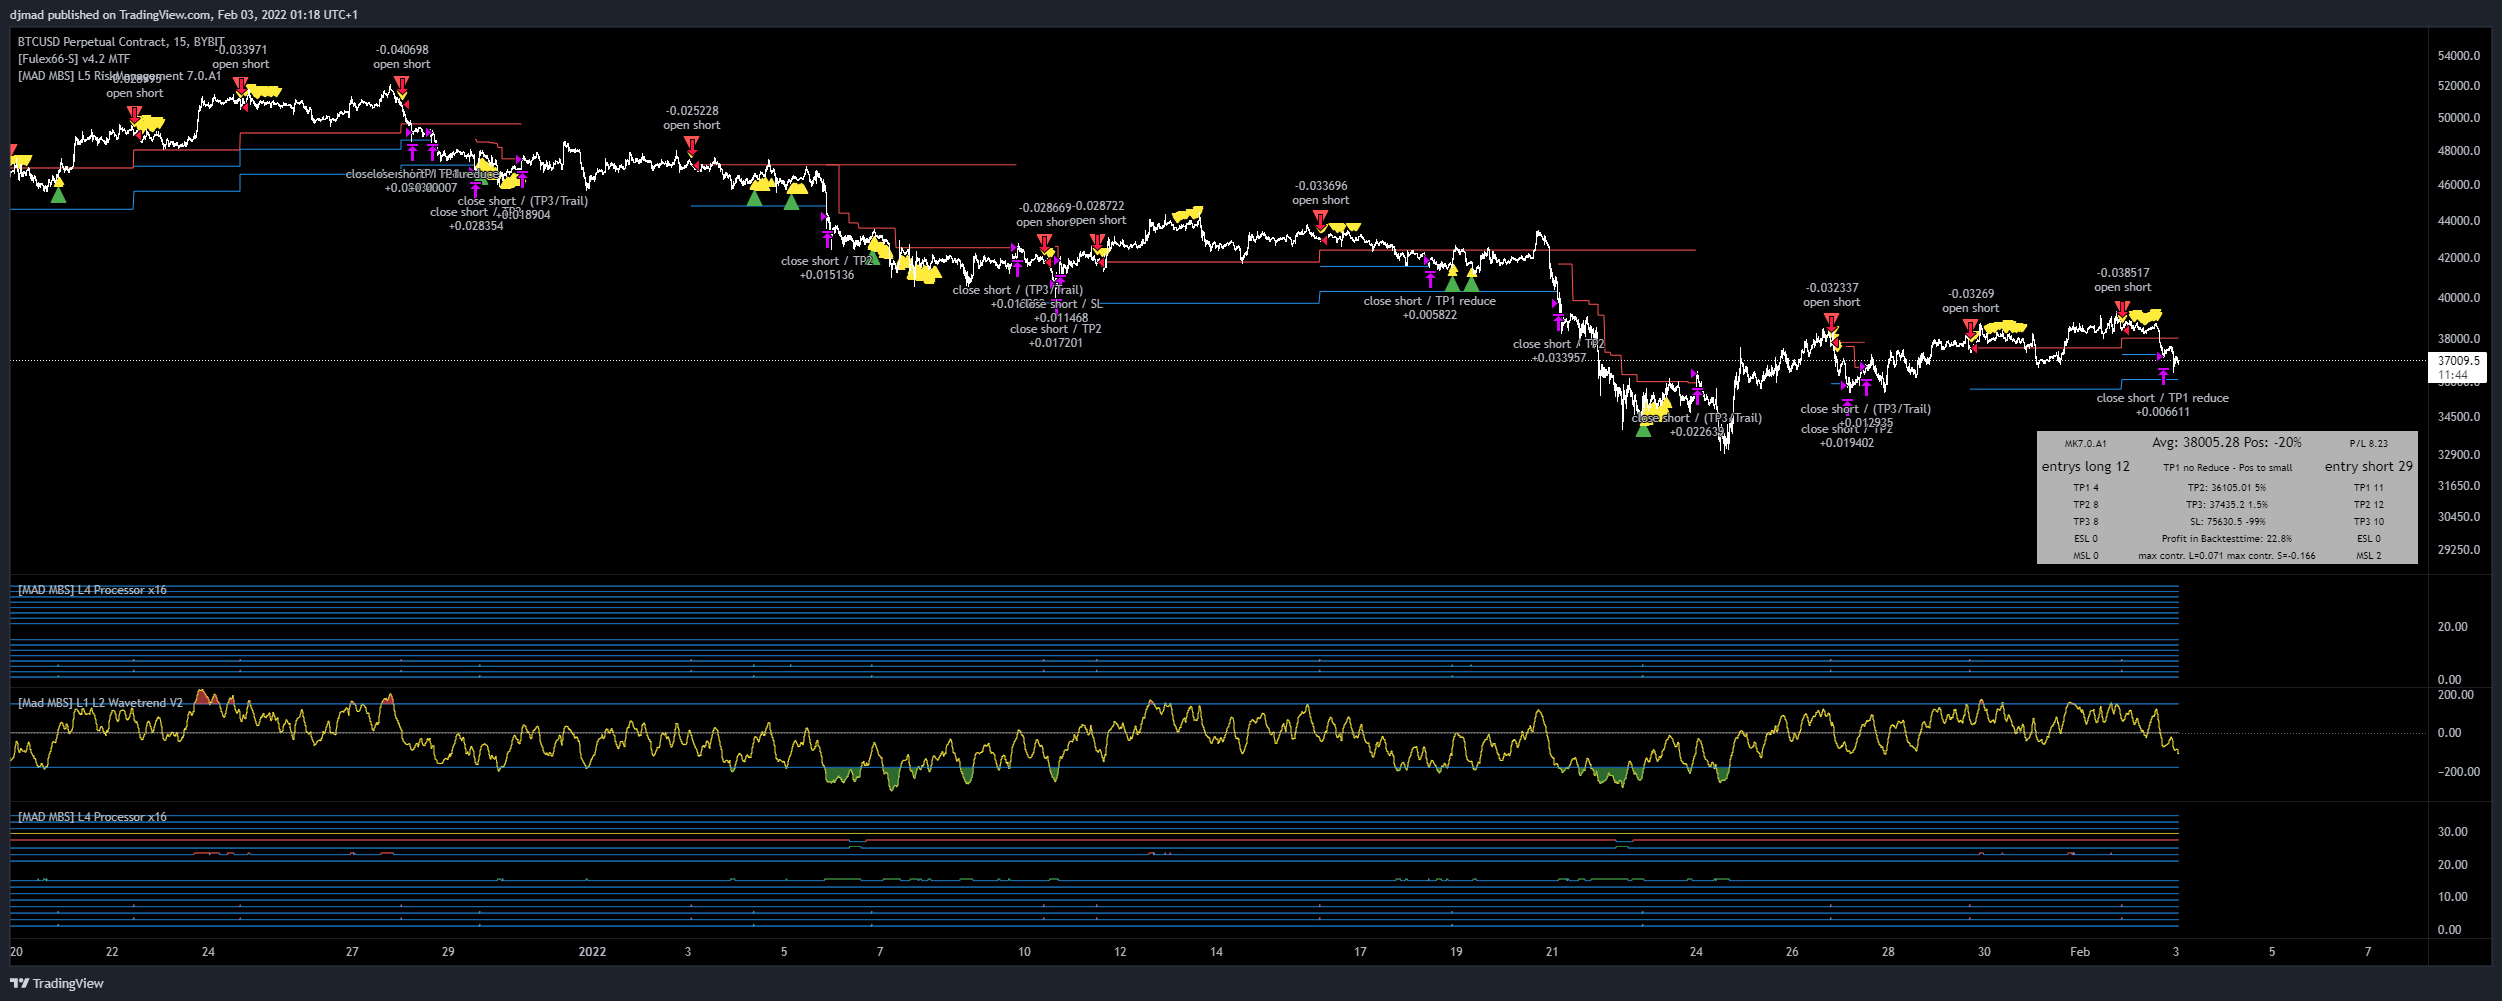Click 54000.0 on the price axis
The width and height of the screenshot is (2502, 1001).
2459,56
